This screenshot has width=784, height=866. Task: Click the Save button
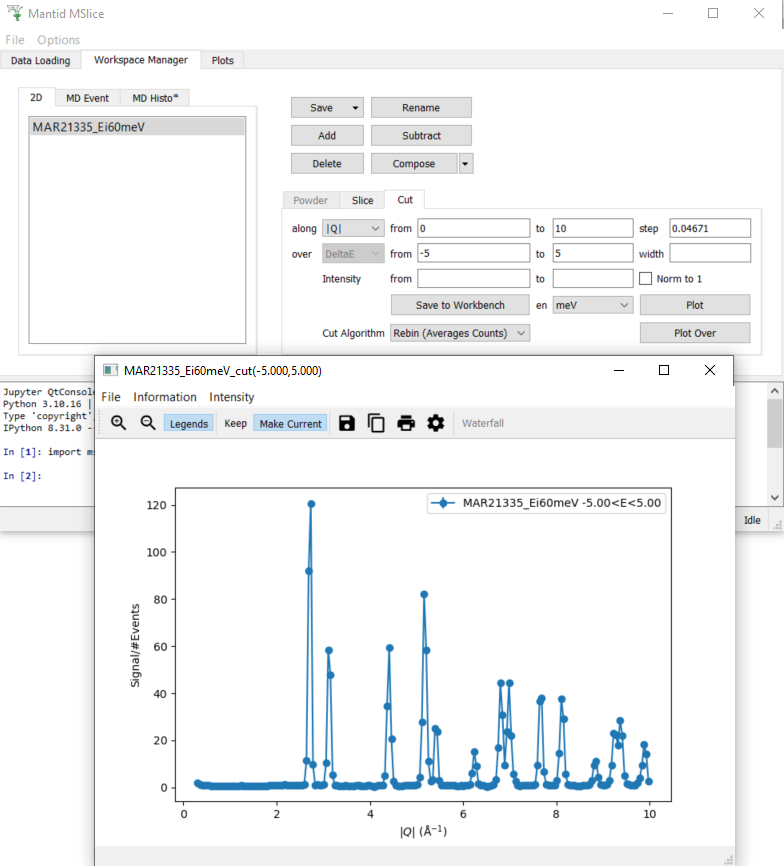click(321, 108)
